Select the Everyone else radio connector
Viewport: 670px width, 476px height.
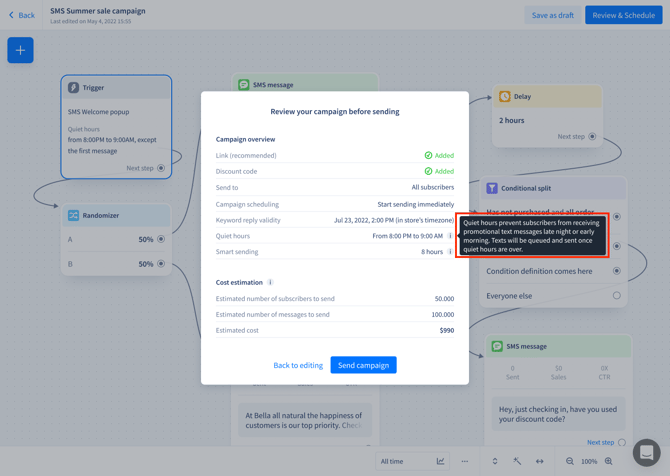[617, 295]
